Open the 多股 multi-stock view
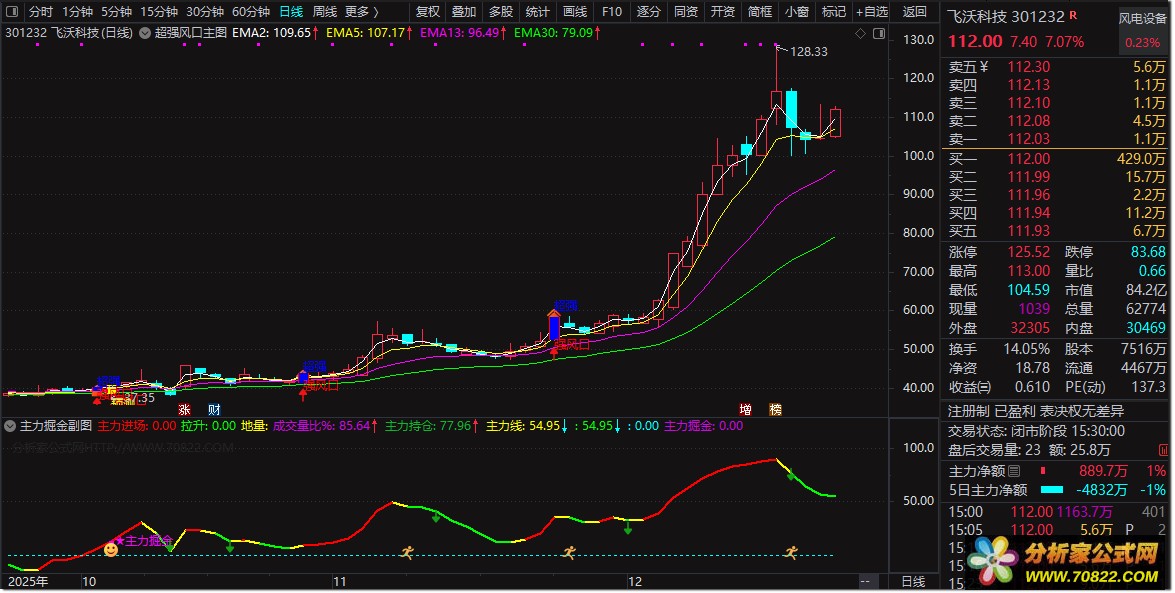The height and width of the screenshot is (593, 1175). coord(501,11)
